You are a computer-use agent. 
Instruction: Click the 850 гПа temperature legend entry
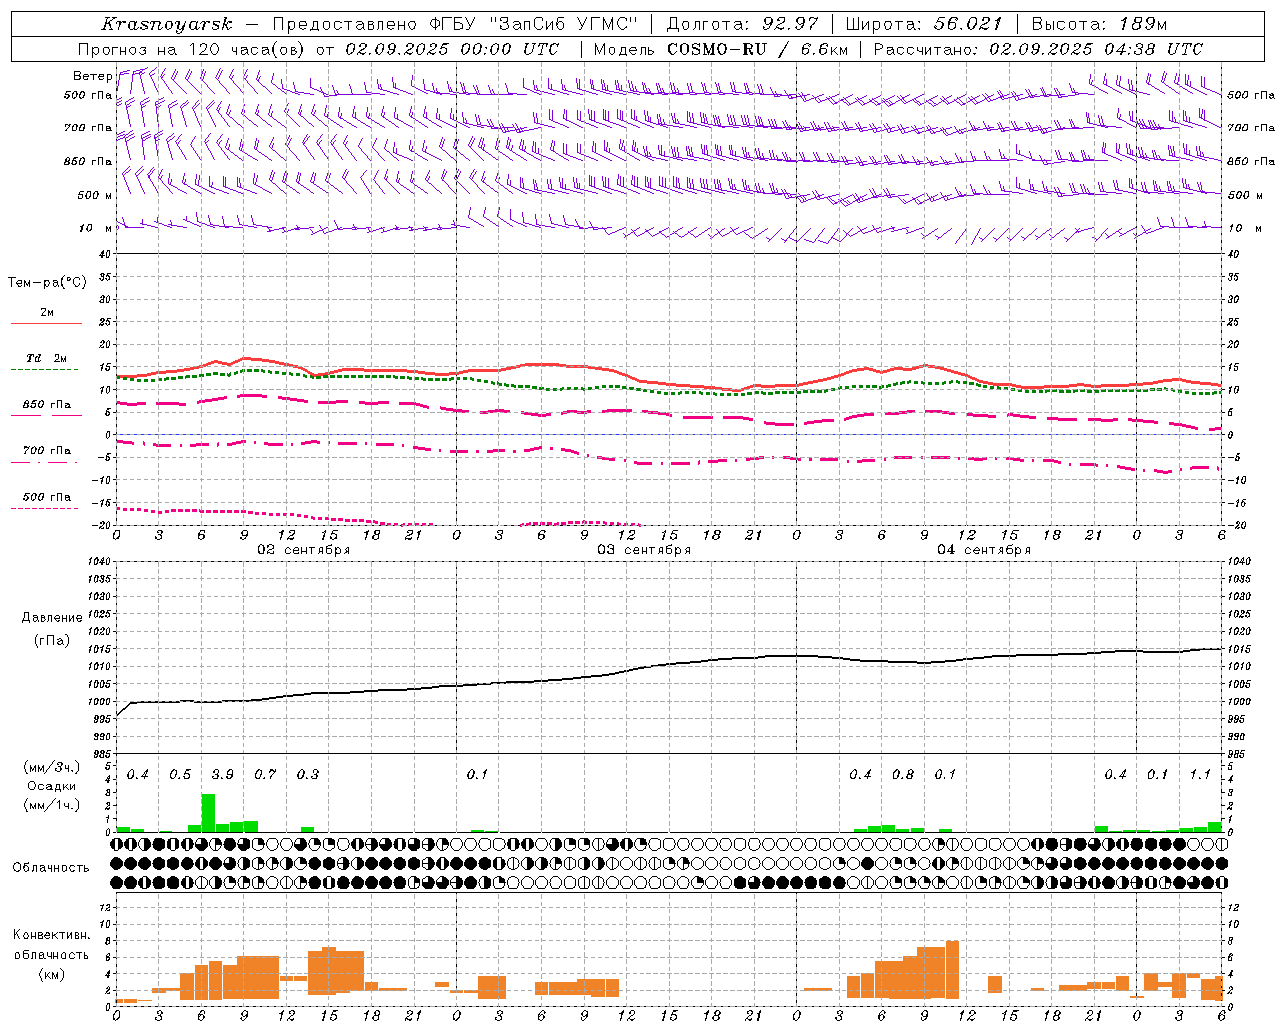[46, 405]
